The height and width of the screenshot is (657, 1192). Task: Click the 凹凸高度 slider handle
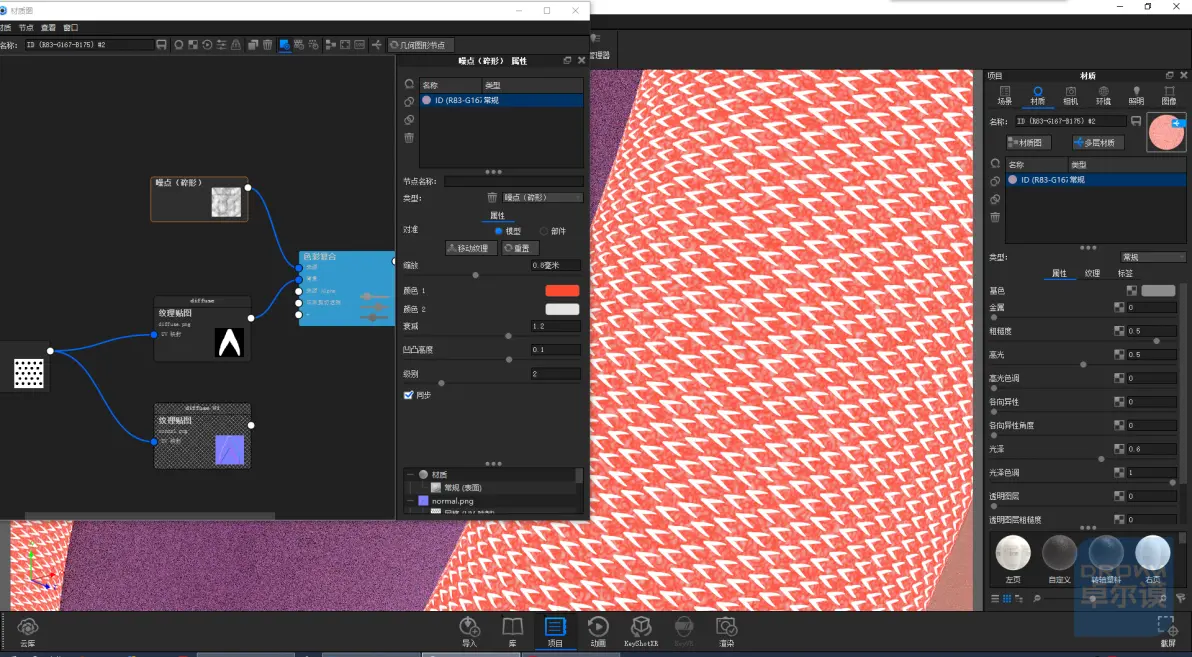[509, 359]
